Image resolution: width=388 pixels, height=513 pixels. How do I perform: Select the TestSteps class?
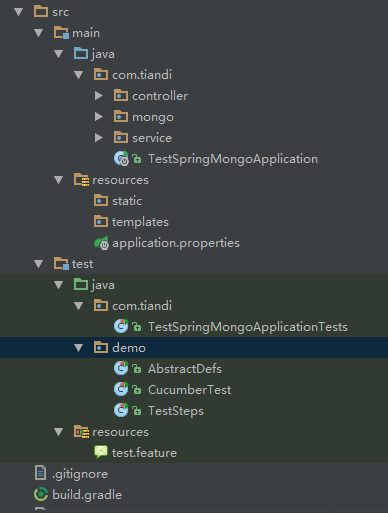click(x=176, y=411)
